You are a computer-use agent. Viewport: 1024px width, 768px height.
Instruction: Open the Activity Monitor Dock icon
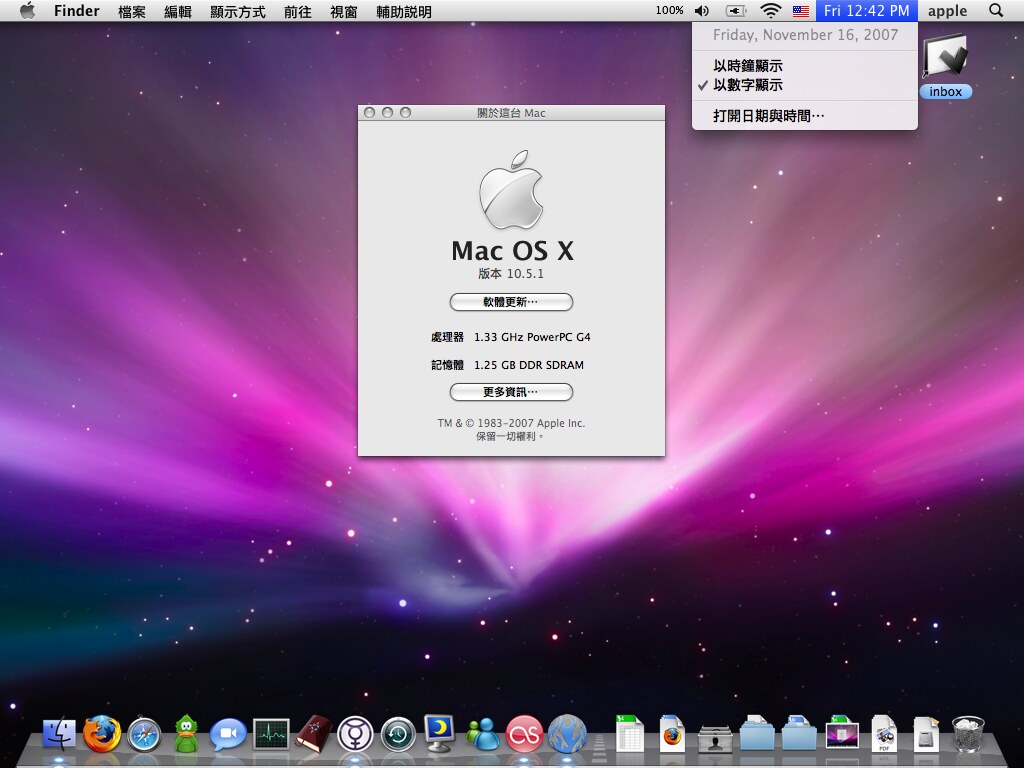tap(270, 735)
